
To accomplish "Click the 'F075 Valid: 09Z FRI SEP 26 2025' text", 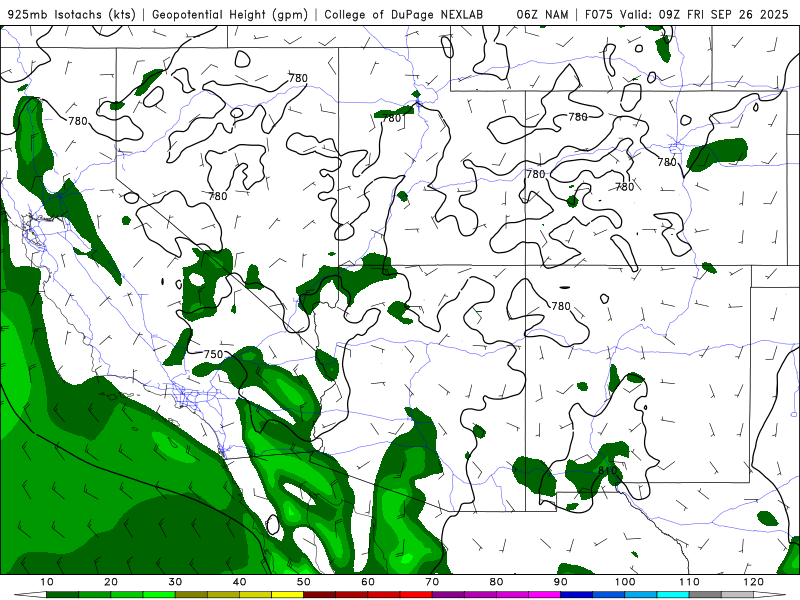I will (687, 15).
